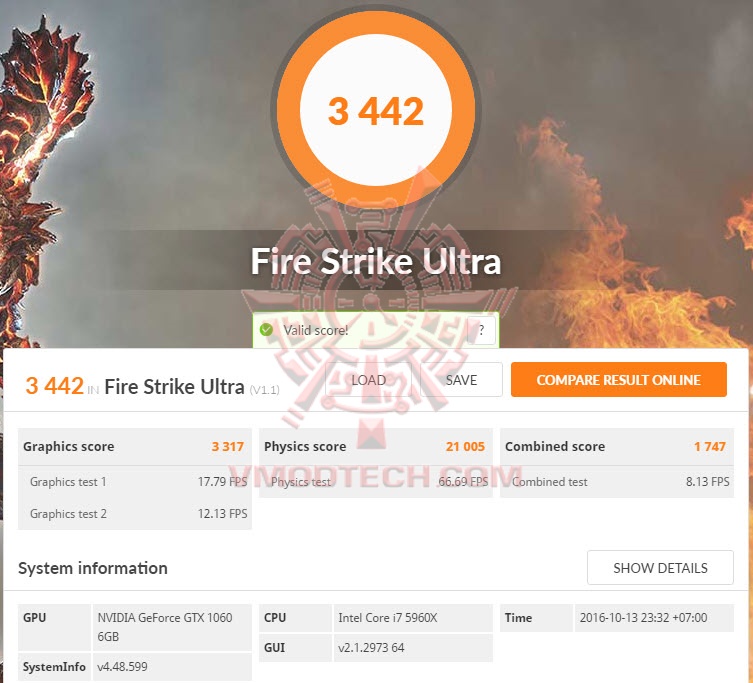Click the SAVE button

pyautogui.click(x=461, y=380)
